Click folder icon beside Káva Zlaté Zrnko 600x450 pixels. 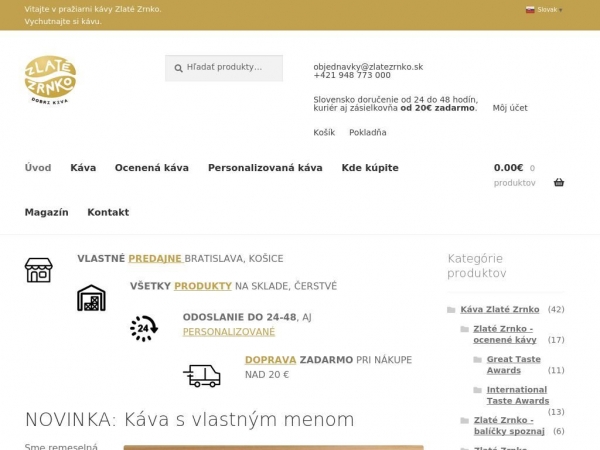(451, 310)
